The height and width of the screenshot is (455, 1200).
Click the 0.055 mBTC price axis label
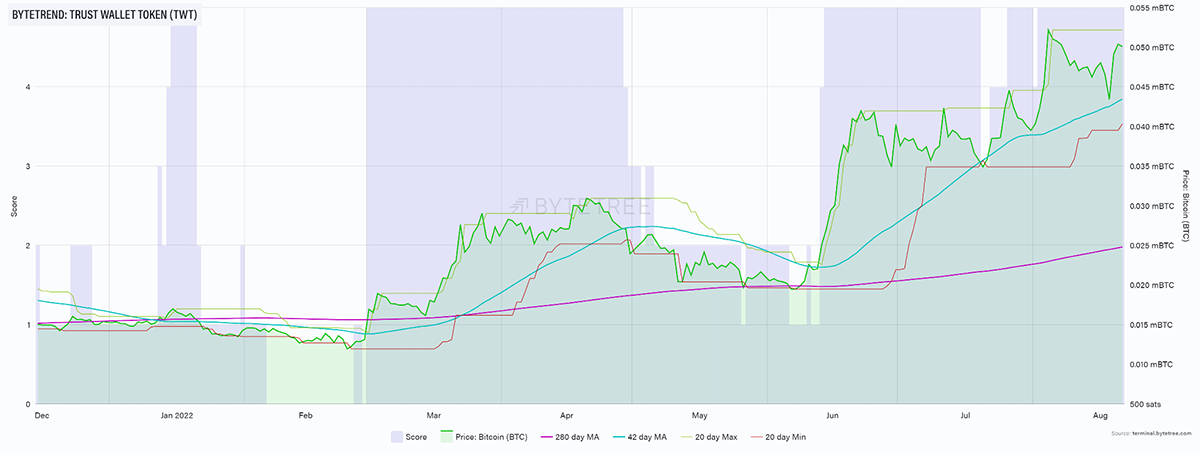[1150, 7]
